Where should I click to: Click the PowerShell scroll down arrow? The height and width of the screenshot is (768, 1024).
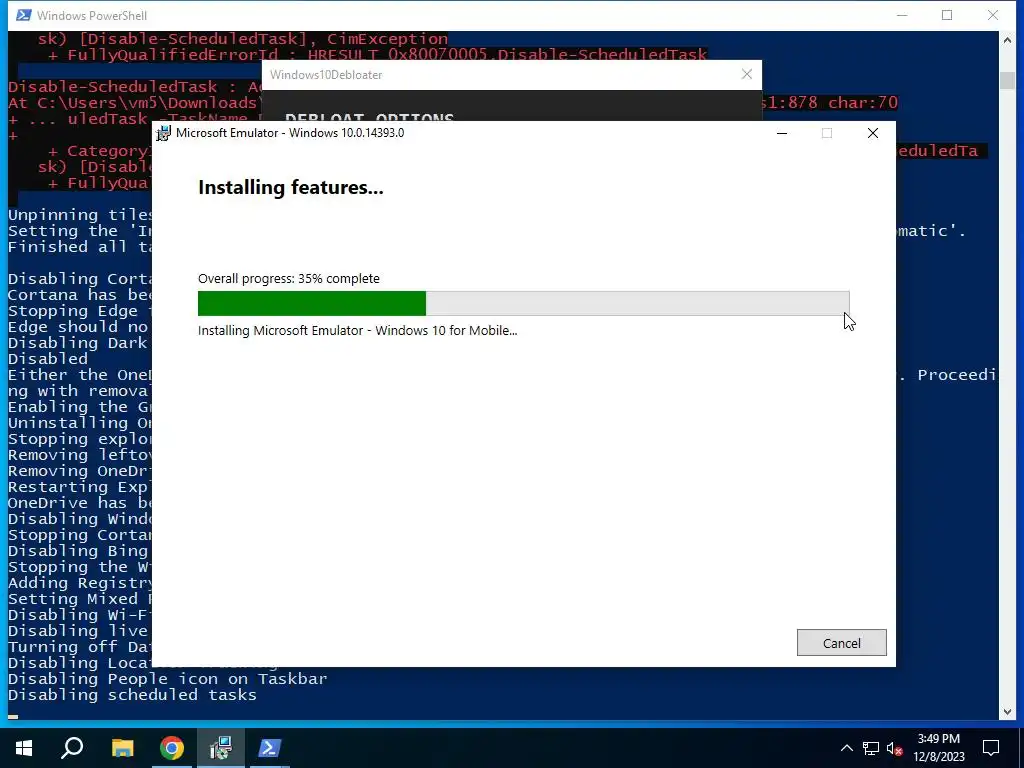click(x=1007, y=711)
